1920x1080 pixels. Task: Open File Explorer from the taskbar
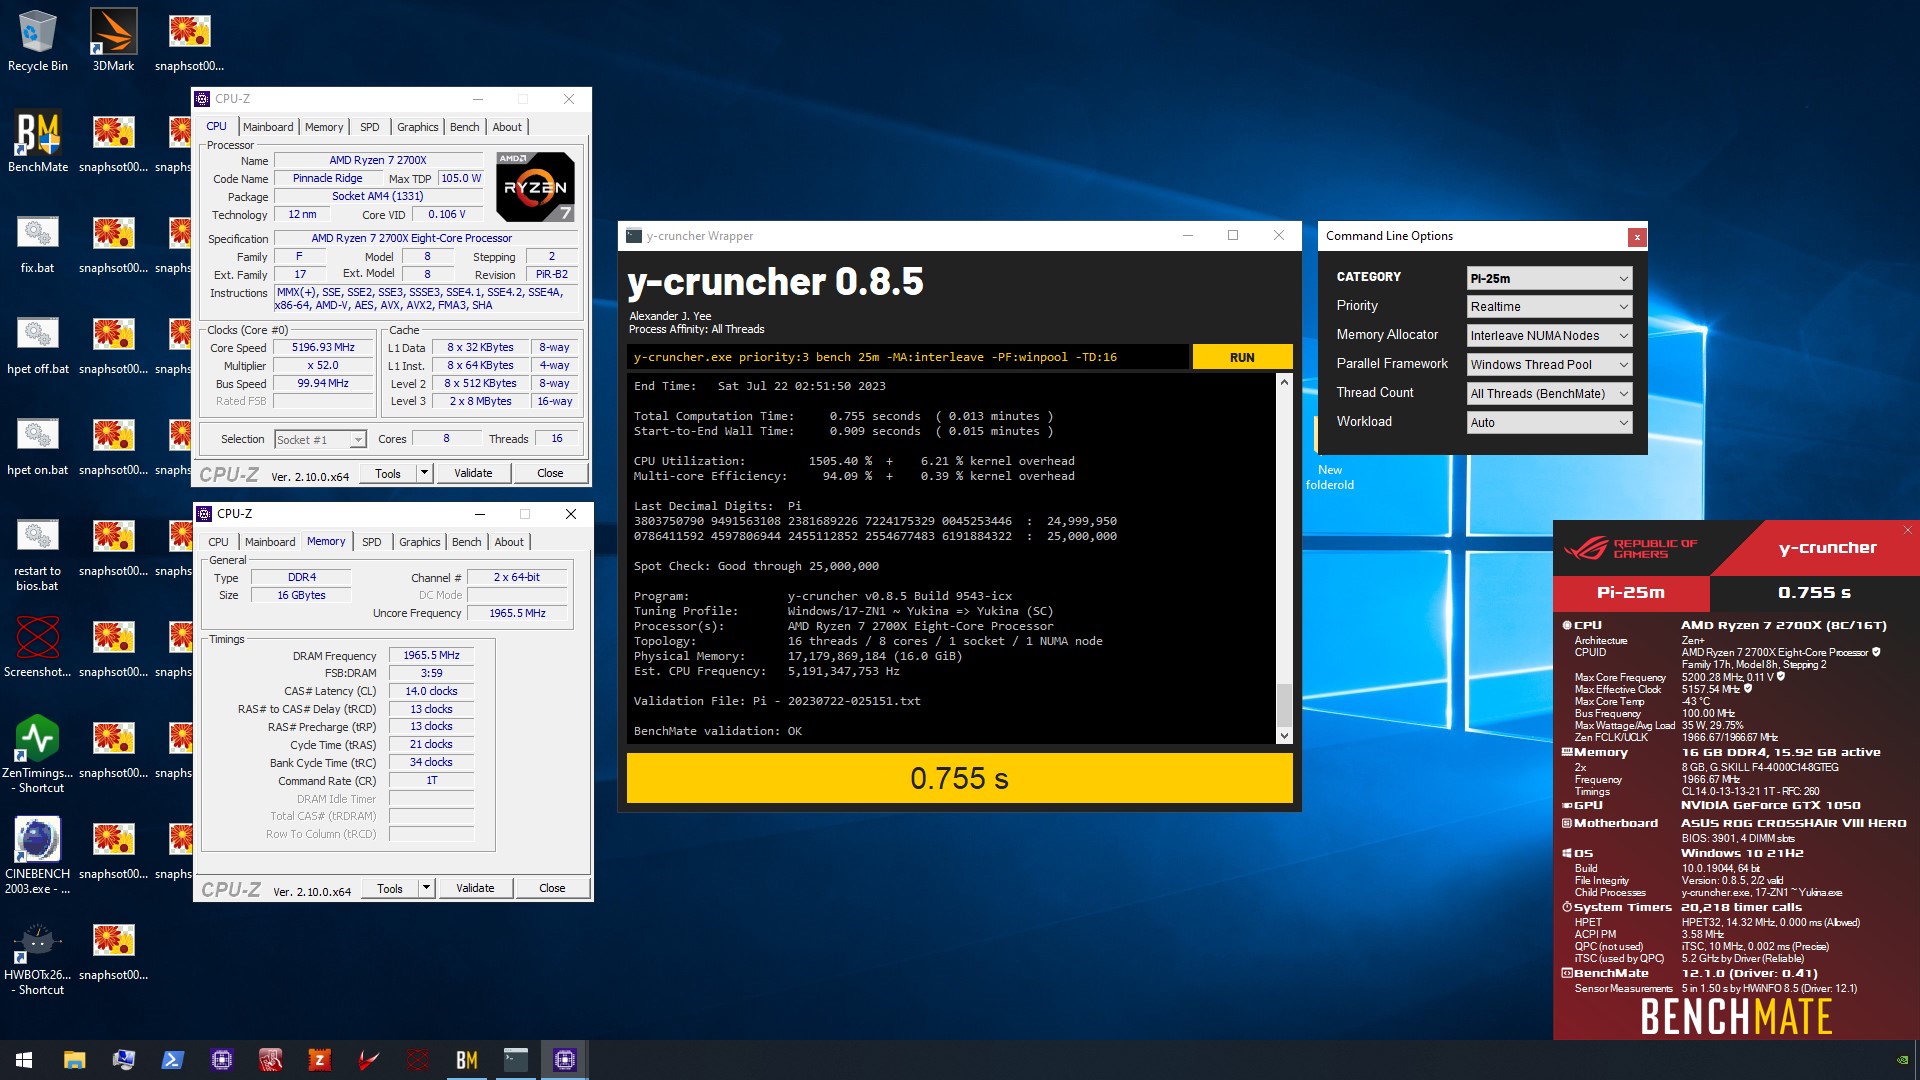coord(74,1060)
